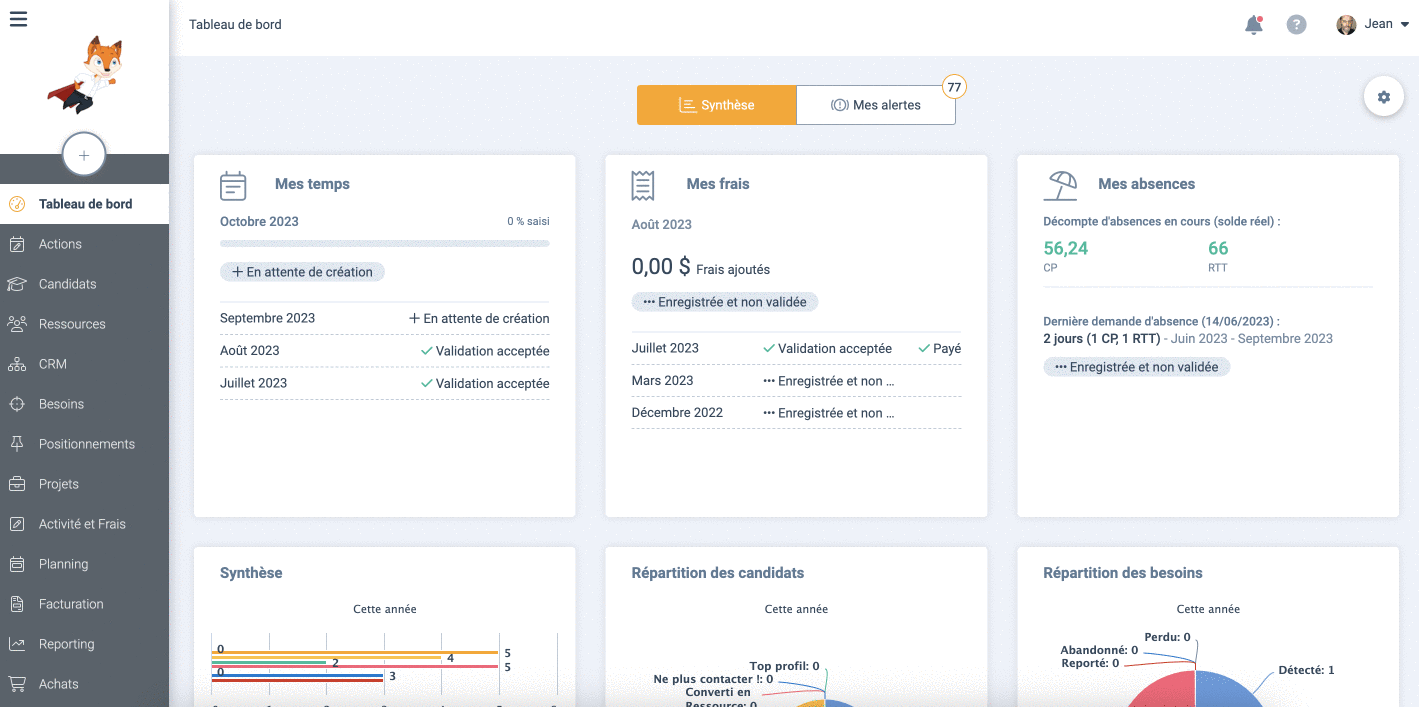Open the Juillet 2023 timesheet row
Screen dimensions: 1419x707
(385, 383)
